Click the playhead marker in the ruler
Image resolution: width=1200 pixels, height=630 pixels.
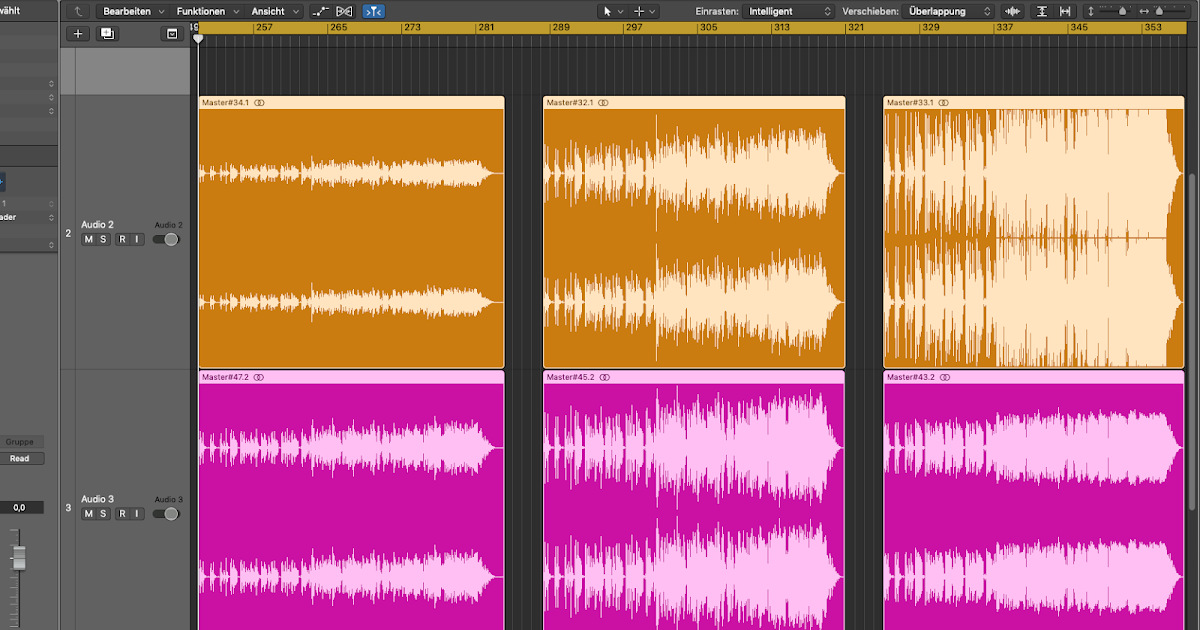click(198, 38)
